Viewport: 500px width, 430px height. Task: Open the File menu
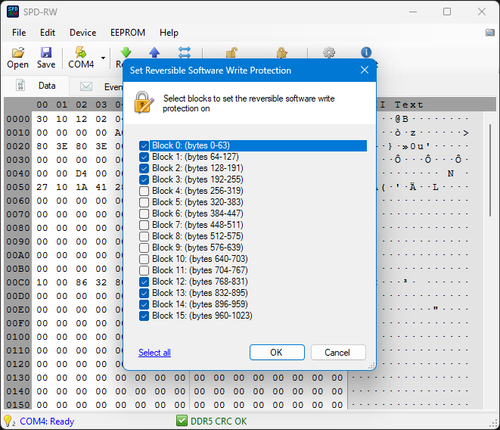(x=19, y=33)
